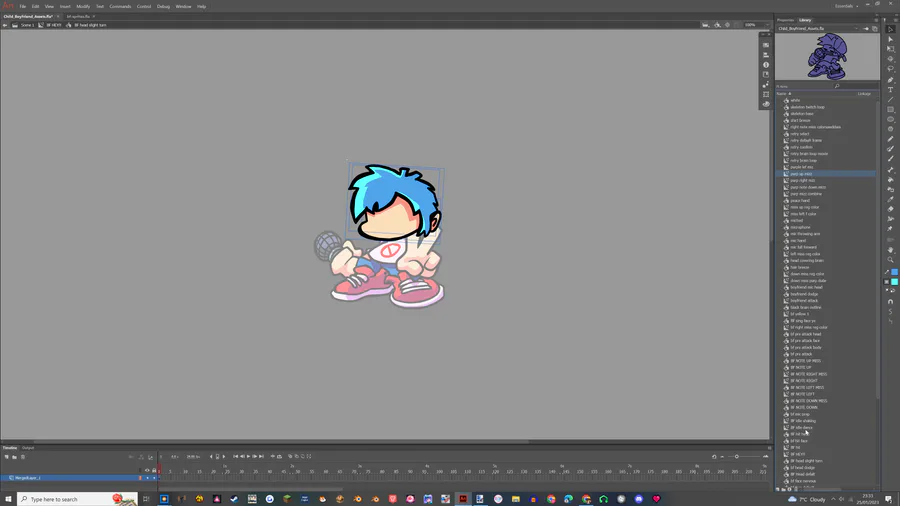Viewport: 900px width, 506px height.
Task: Open the Windows Start button
Action: (8, 499)
